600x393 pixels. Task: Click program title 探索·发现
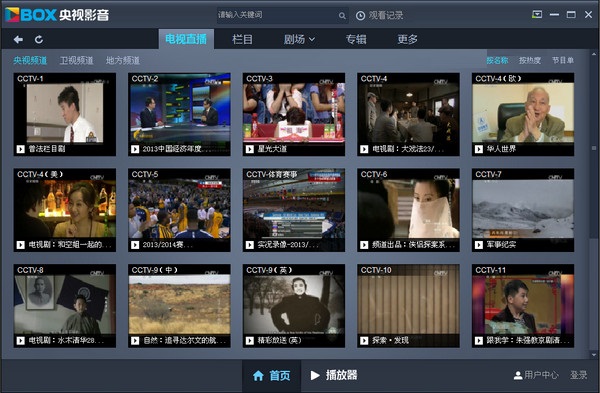pyautogui.click(x=390, y=341)
